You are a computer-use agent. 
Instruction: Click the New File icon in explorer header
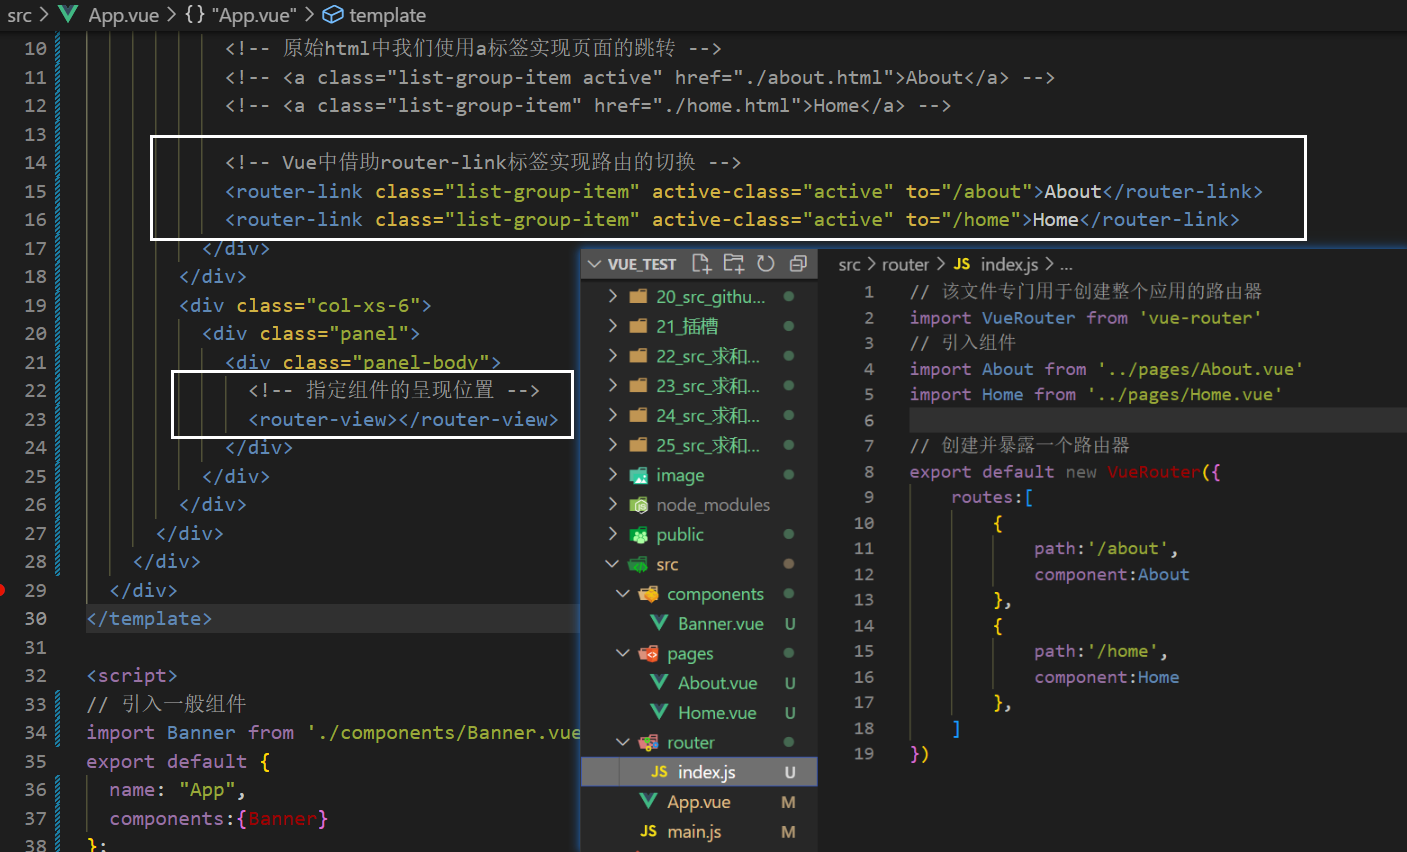click(x=701, y=263)
